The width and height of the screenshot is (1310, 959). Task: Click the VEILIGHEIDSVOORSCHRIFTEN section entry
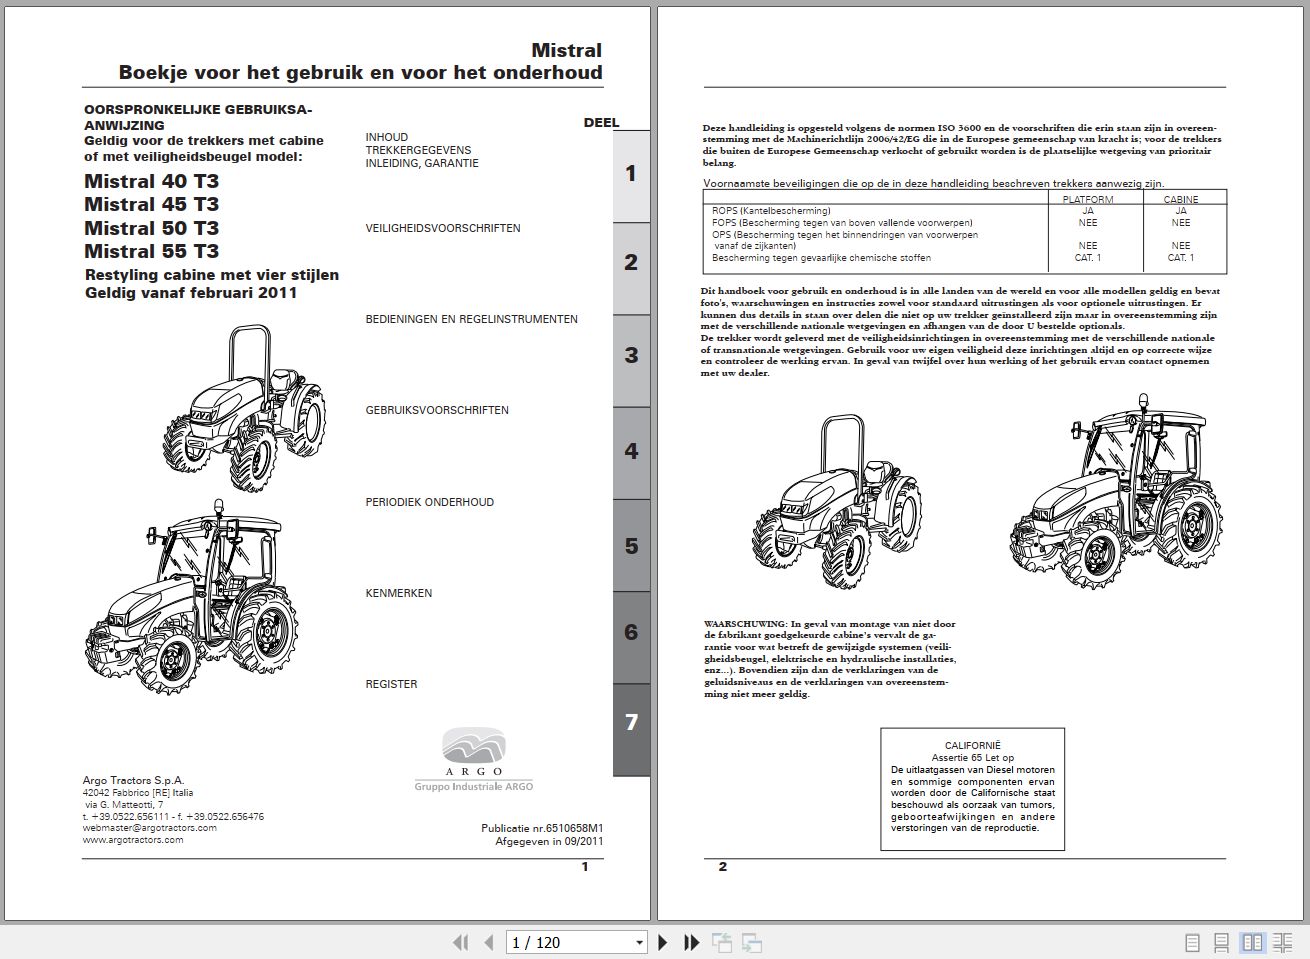tap(443, 228)
